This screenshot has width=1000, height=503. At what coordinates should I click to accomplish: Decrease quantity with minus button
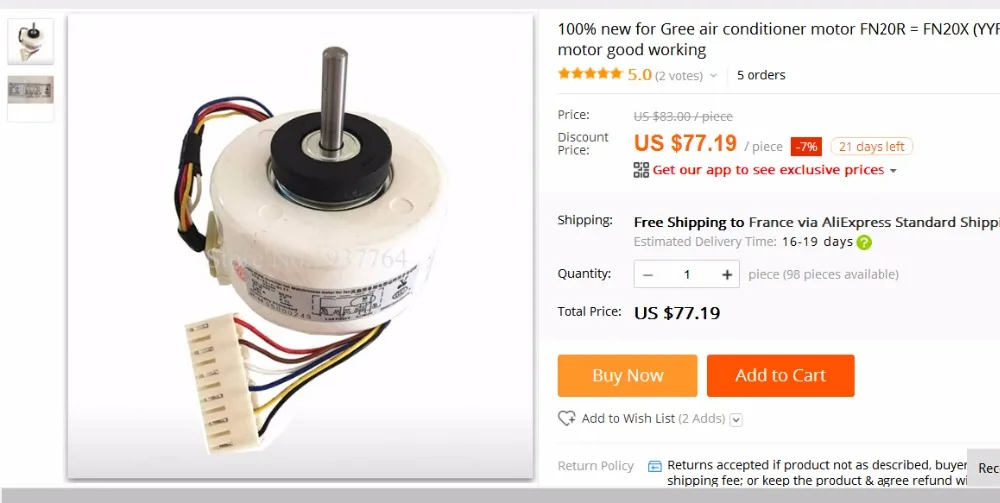648,274
